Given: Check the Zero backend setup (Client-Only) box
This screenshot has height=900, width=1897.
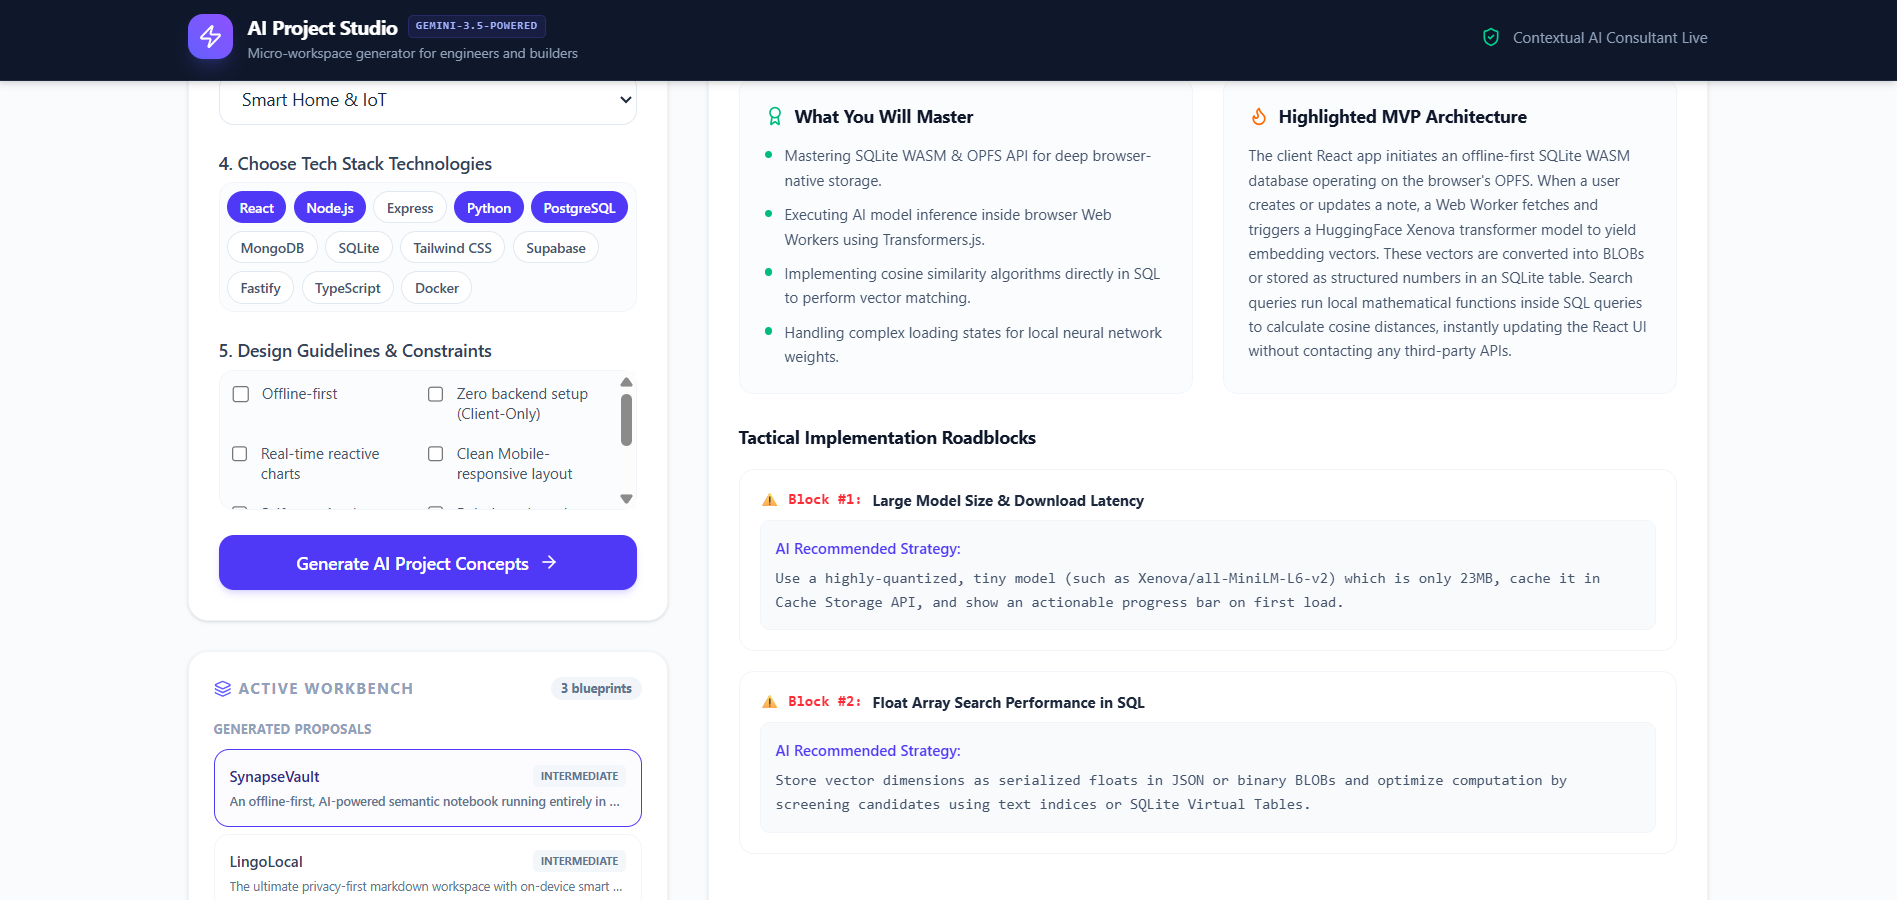Looking at the screenshot, I should coord(436,394).
